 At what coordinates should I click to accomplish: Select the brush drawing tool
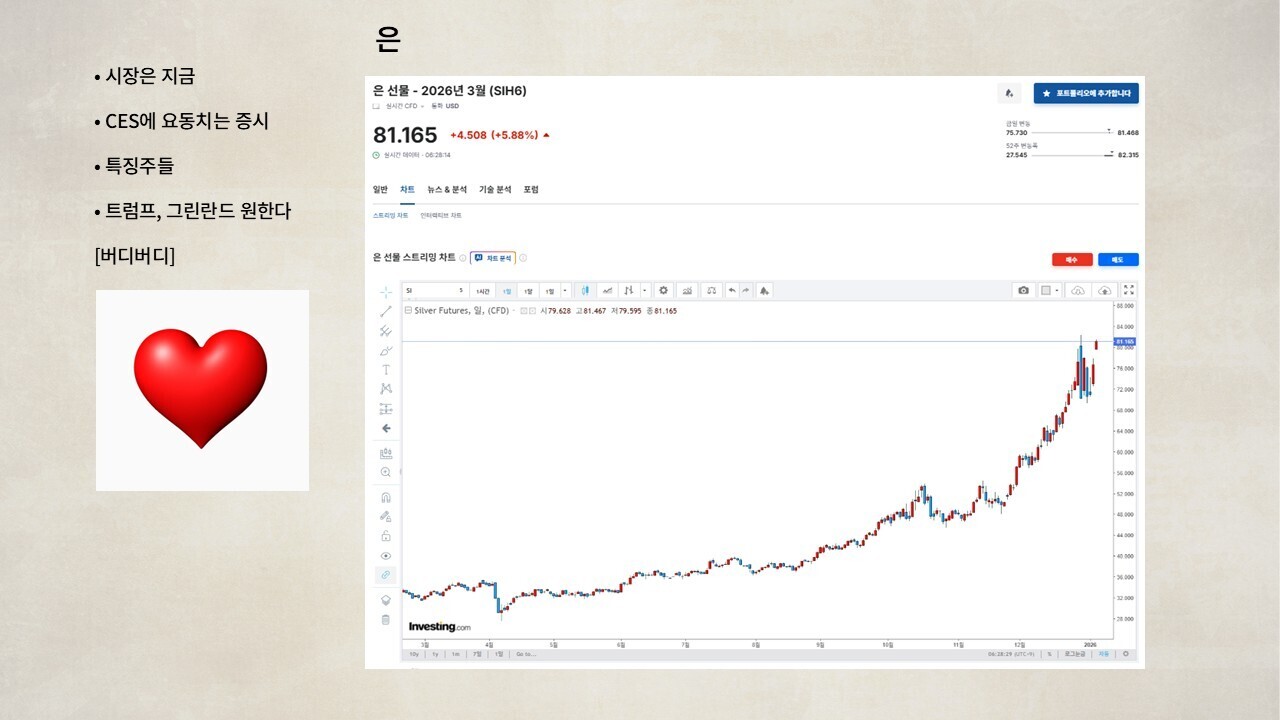point(386,350)
